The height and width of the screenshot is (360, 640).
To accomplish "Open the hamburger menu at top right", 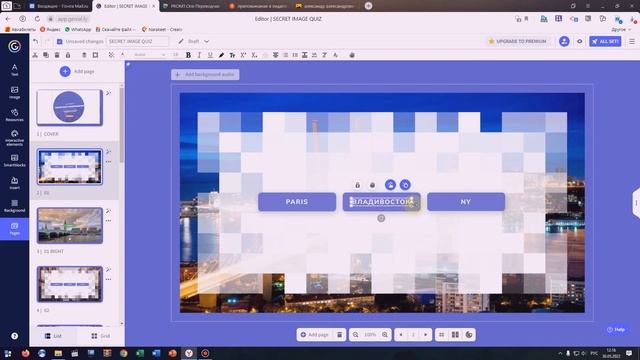I will [x=631, y=41].
